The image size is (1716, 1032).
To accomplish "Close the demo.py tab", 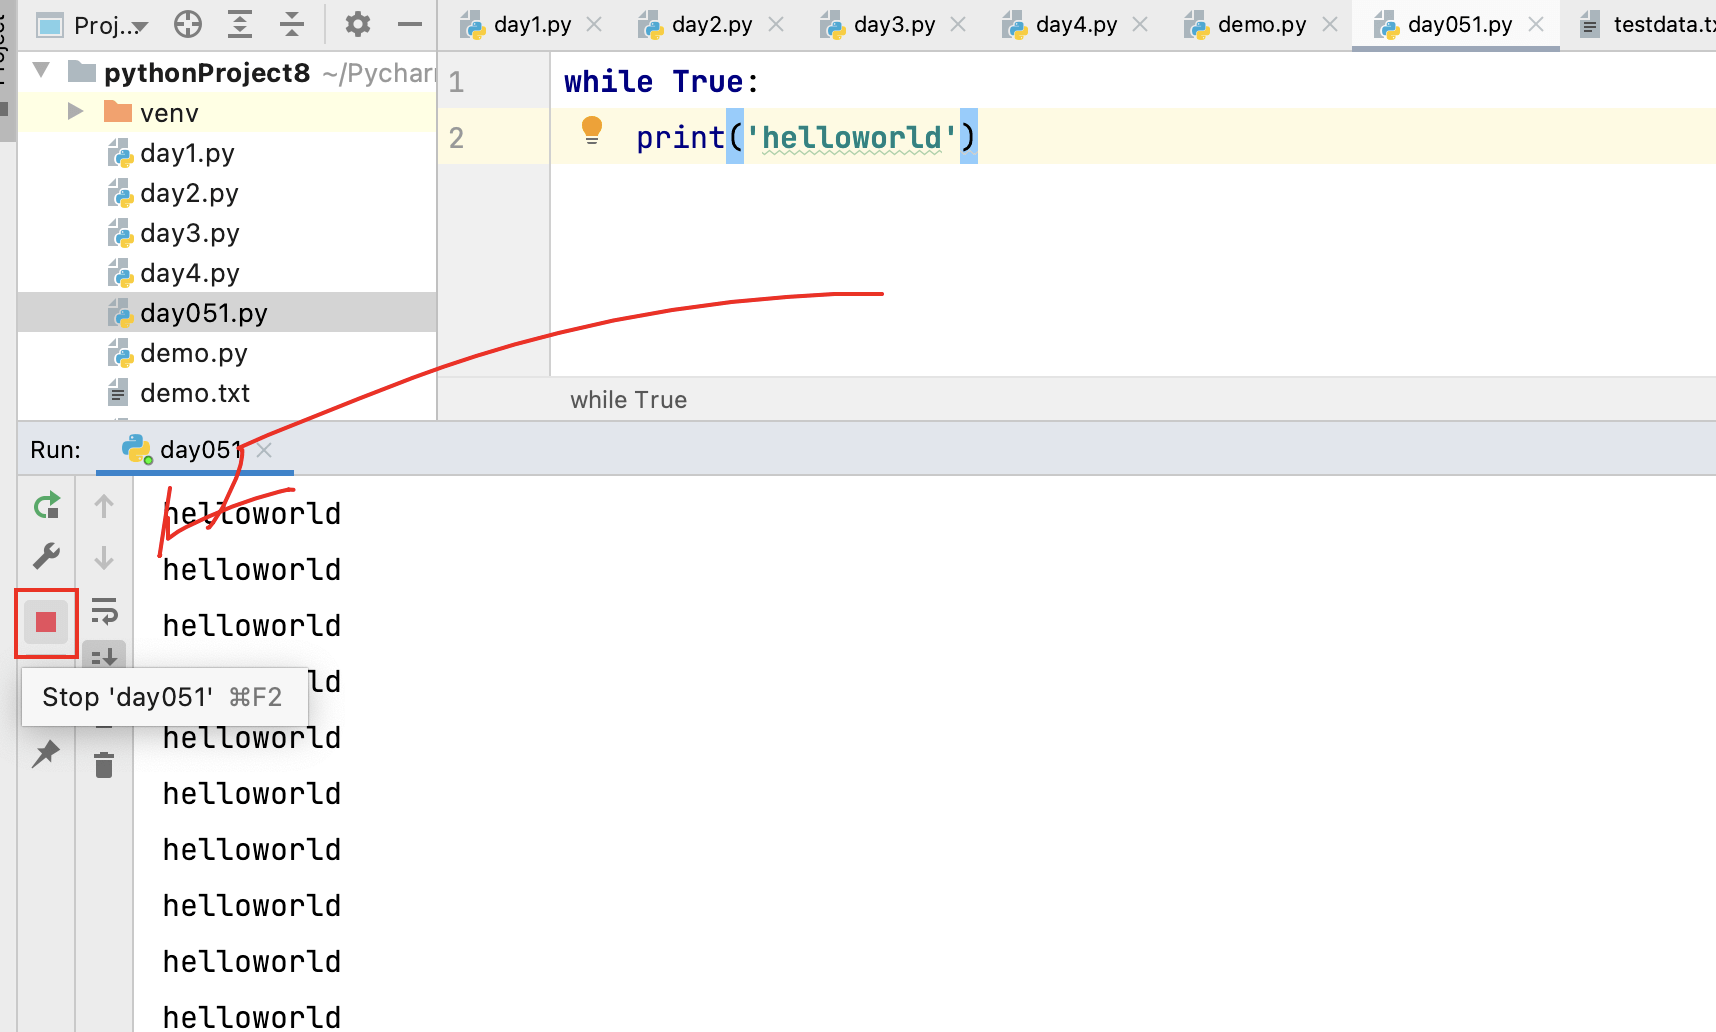I will pyautogui.click(x=1330, y=24).
